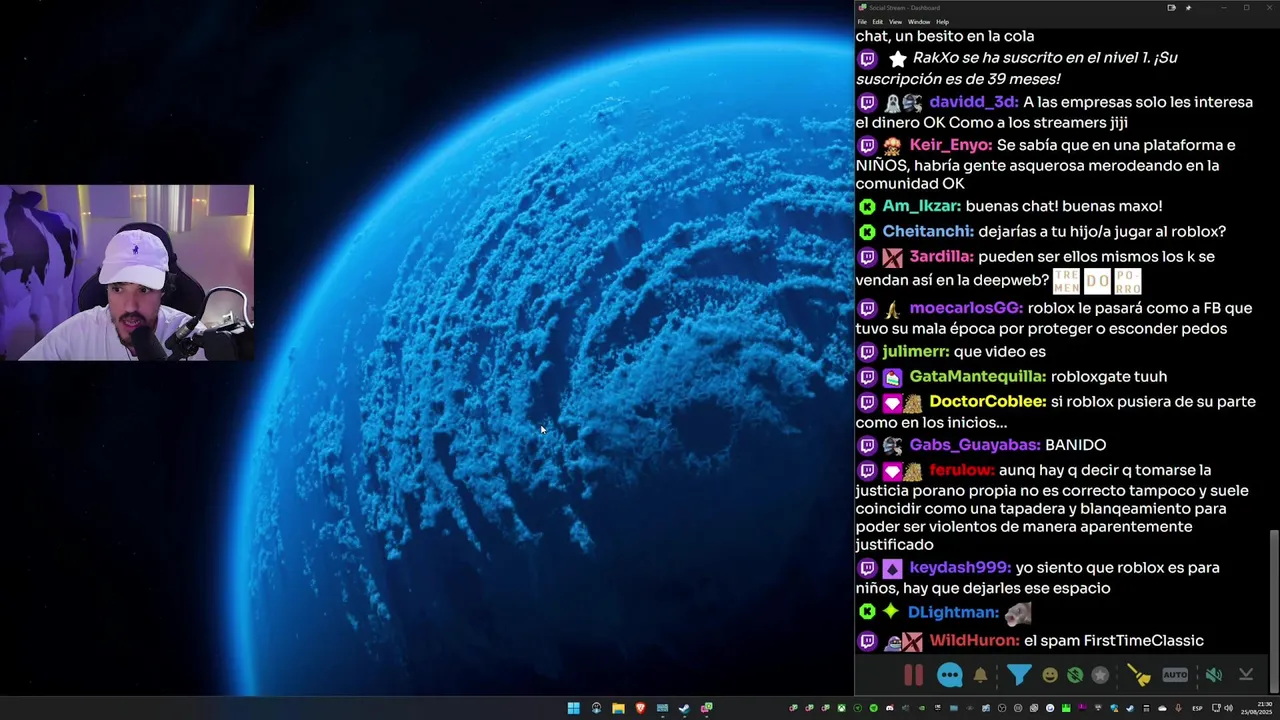This screenshot has width=1280, height=720.
Task: Click username Gabs_Guayabas in chat
Action: (x=974, y=444)
